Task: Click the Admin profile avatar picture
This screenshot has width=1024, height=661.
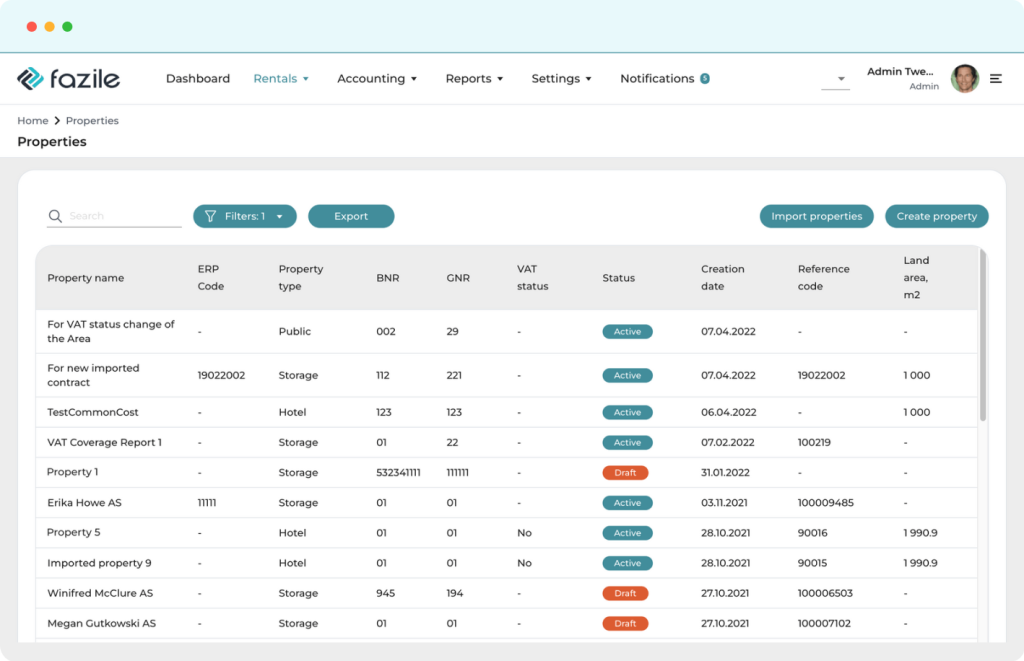Action: coord(964,78)
